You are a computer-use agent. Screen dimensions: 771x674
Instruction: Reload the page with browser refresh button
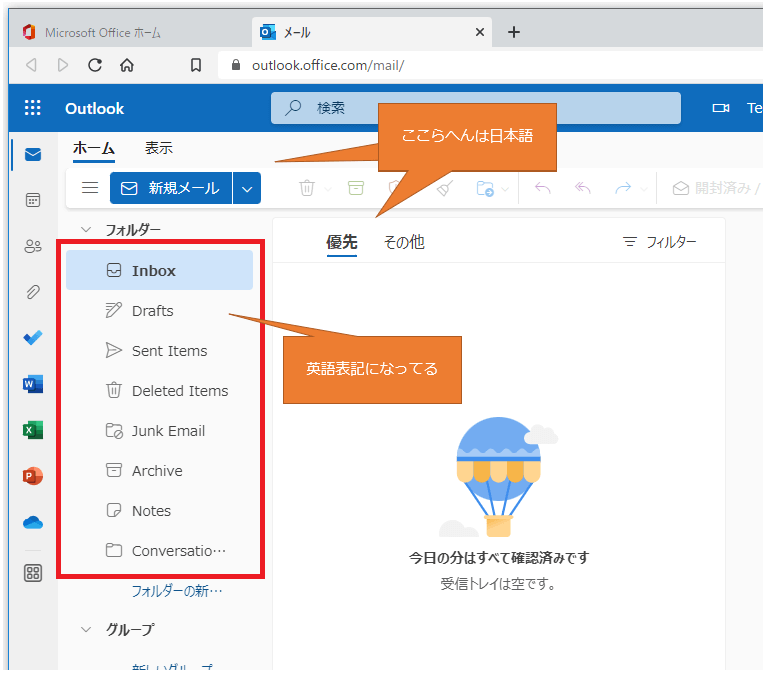pos(95,65)
